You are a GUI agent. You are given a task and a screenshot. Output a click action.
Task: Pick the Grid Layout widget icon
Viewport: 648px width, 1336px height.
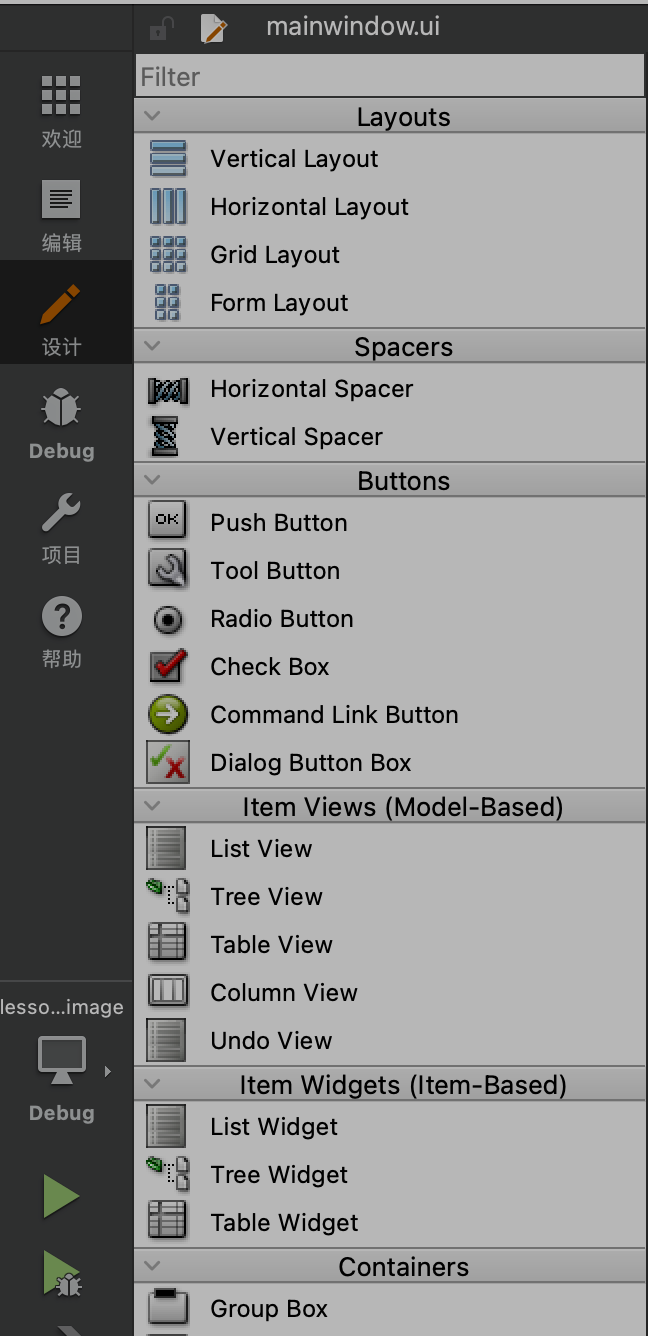168,255
